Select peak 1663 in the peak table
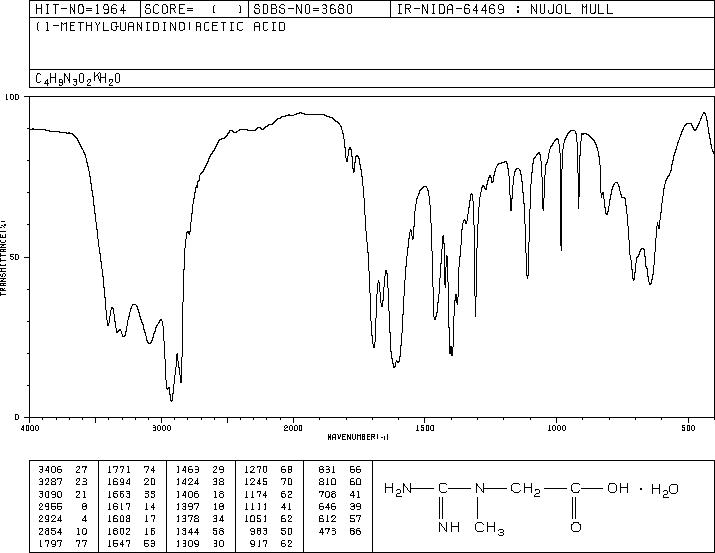The width and height of the screenshot is (715, 553). (119, 494)
